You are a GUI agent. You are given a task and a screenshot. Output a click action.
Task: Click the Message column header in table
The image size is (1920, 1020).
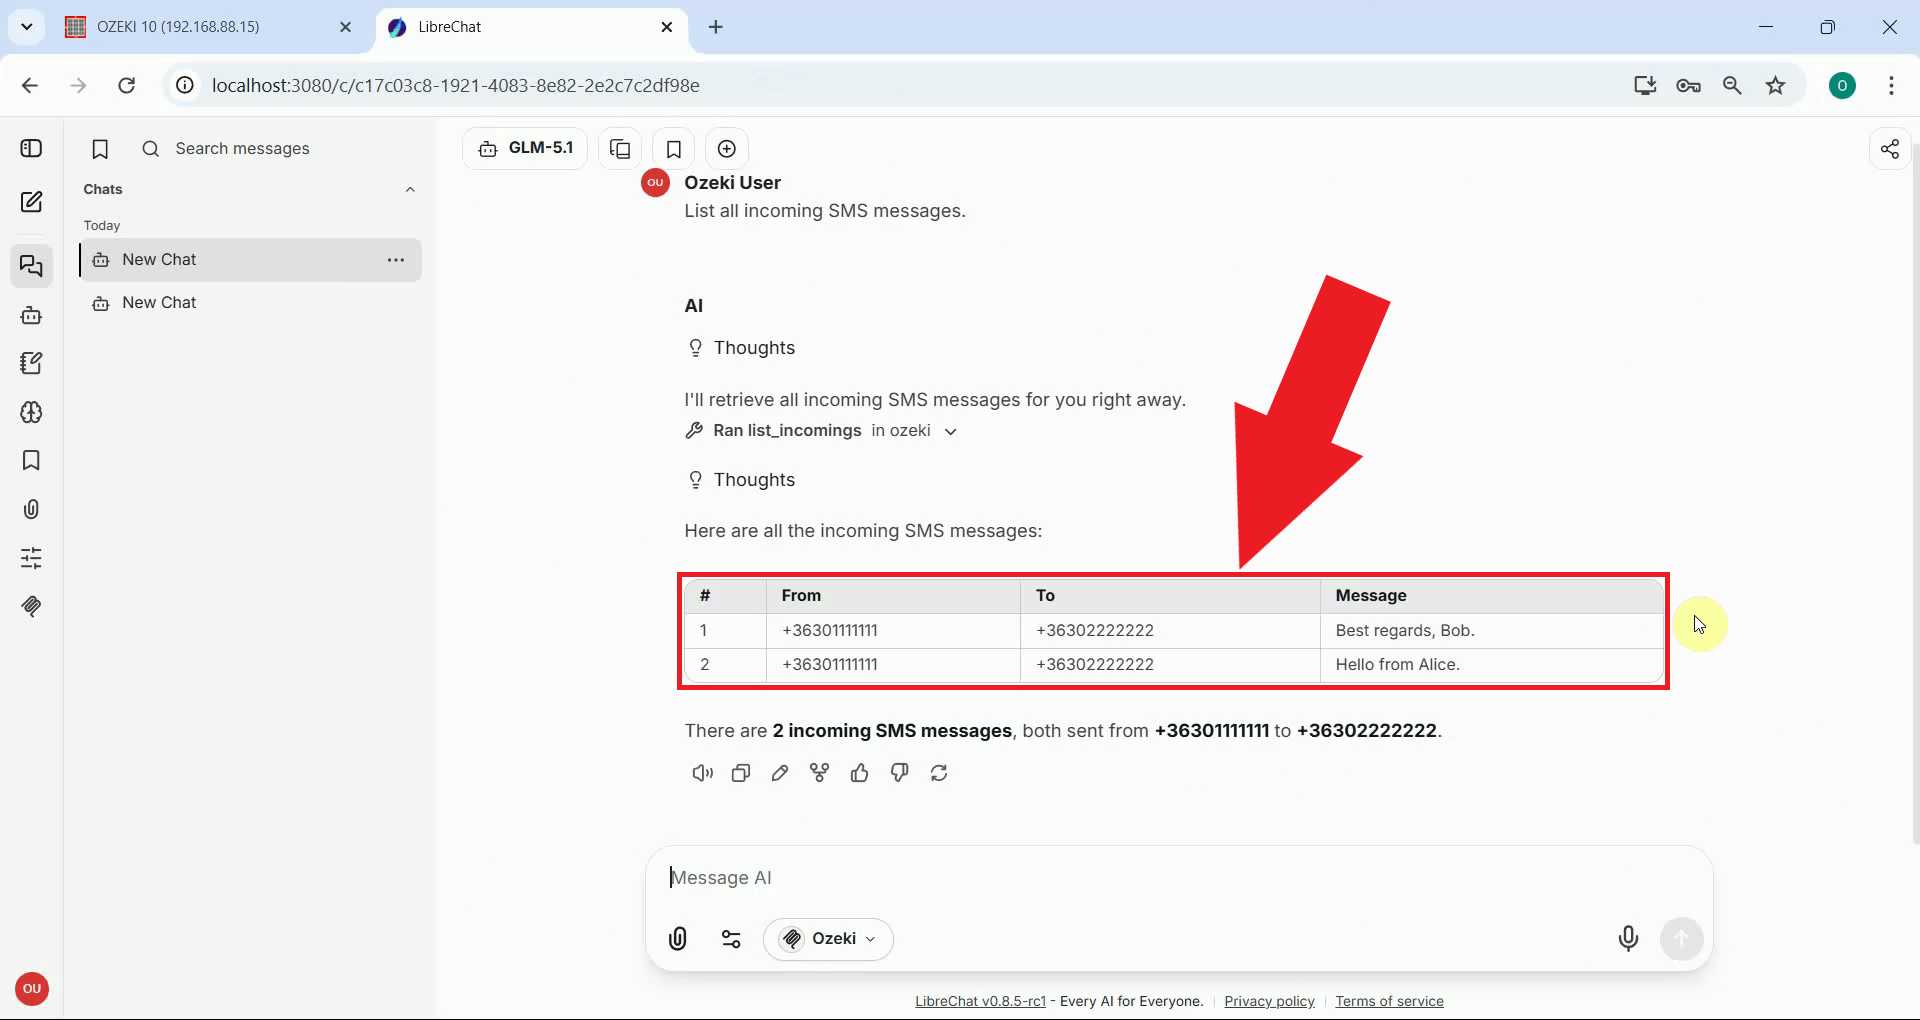[1492, 596]
